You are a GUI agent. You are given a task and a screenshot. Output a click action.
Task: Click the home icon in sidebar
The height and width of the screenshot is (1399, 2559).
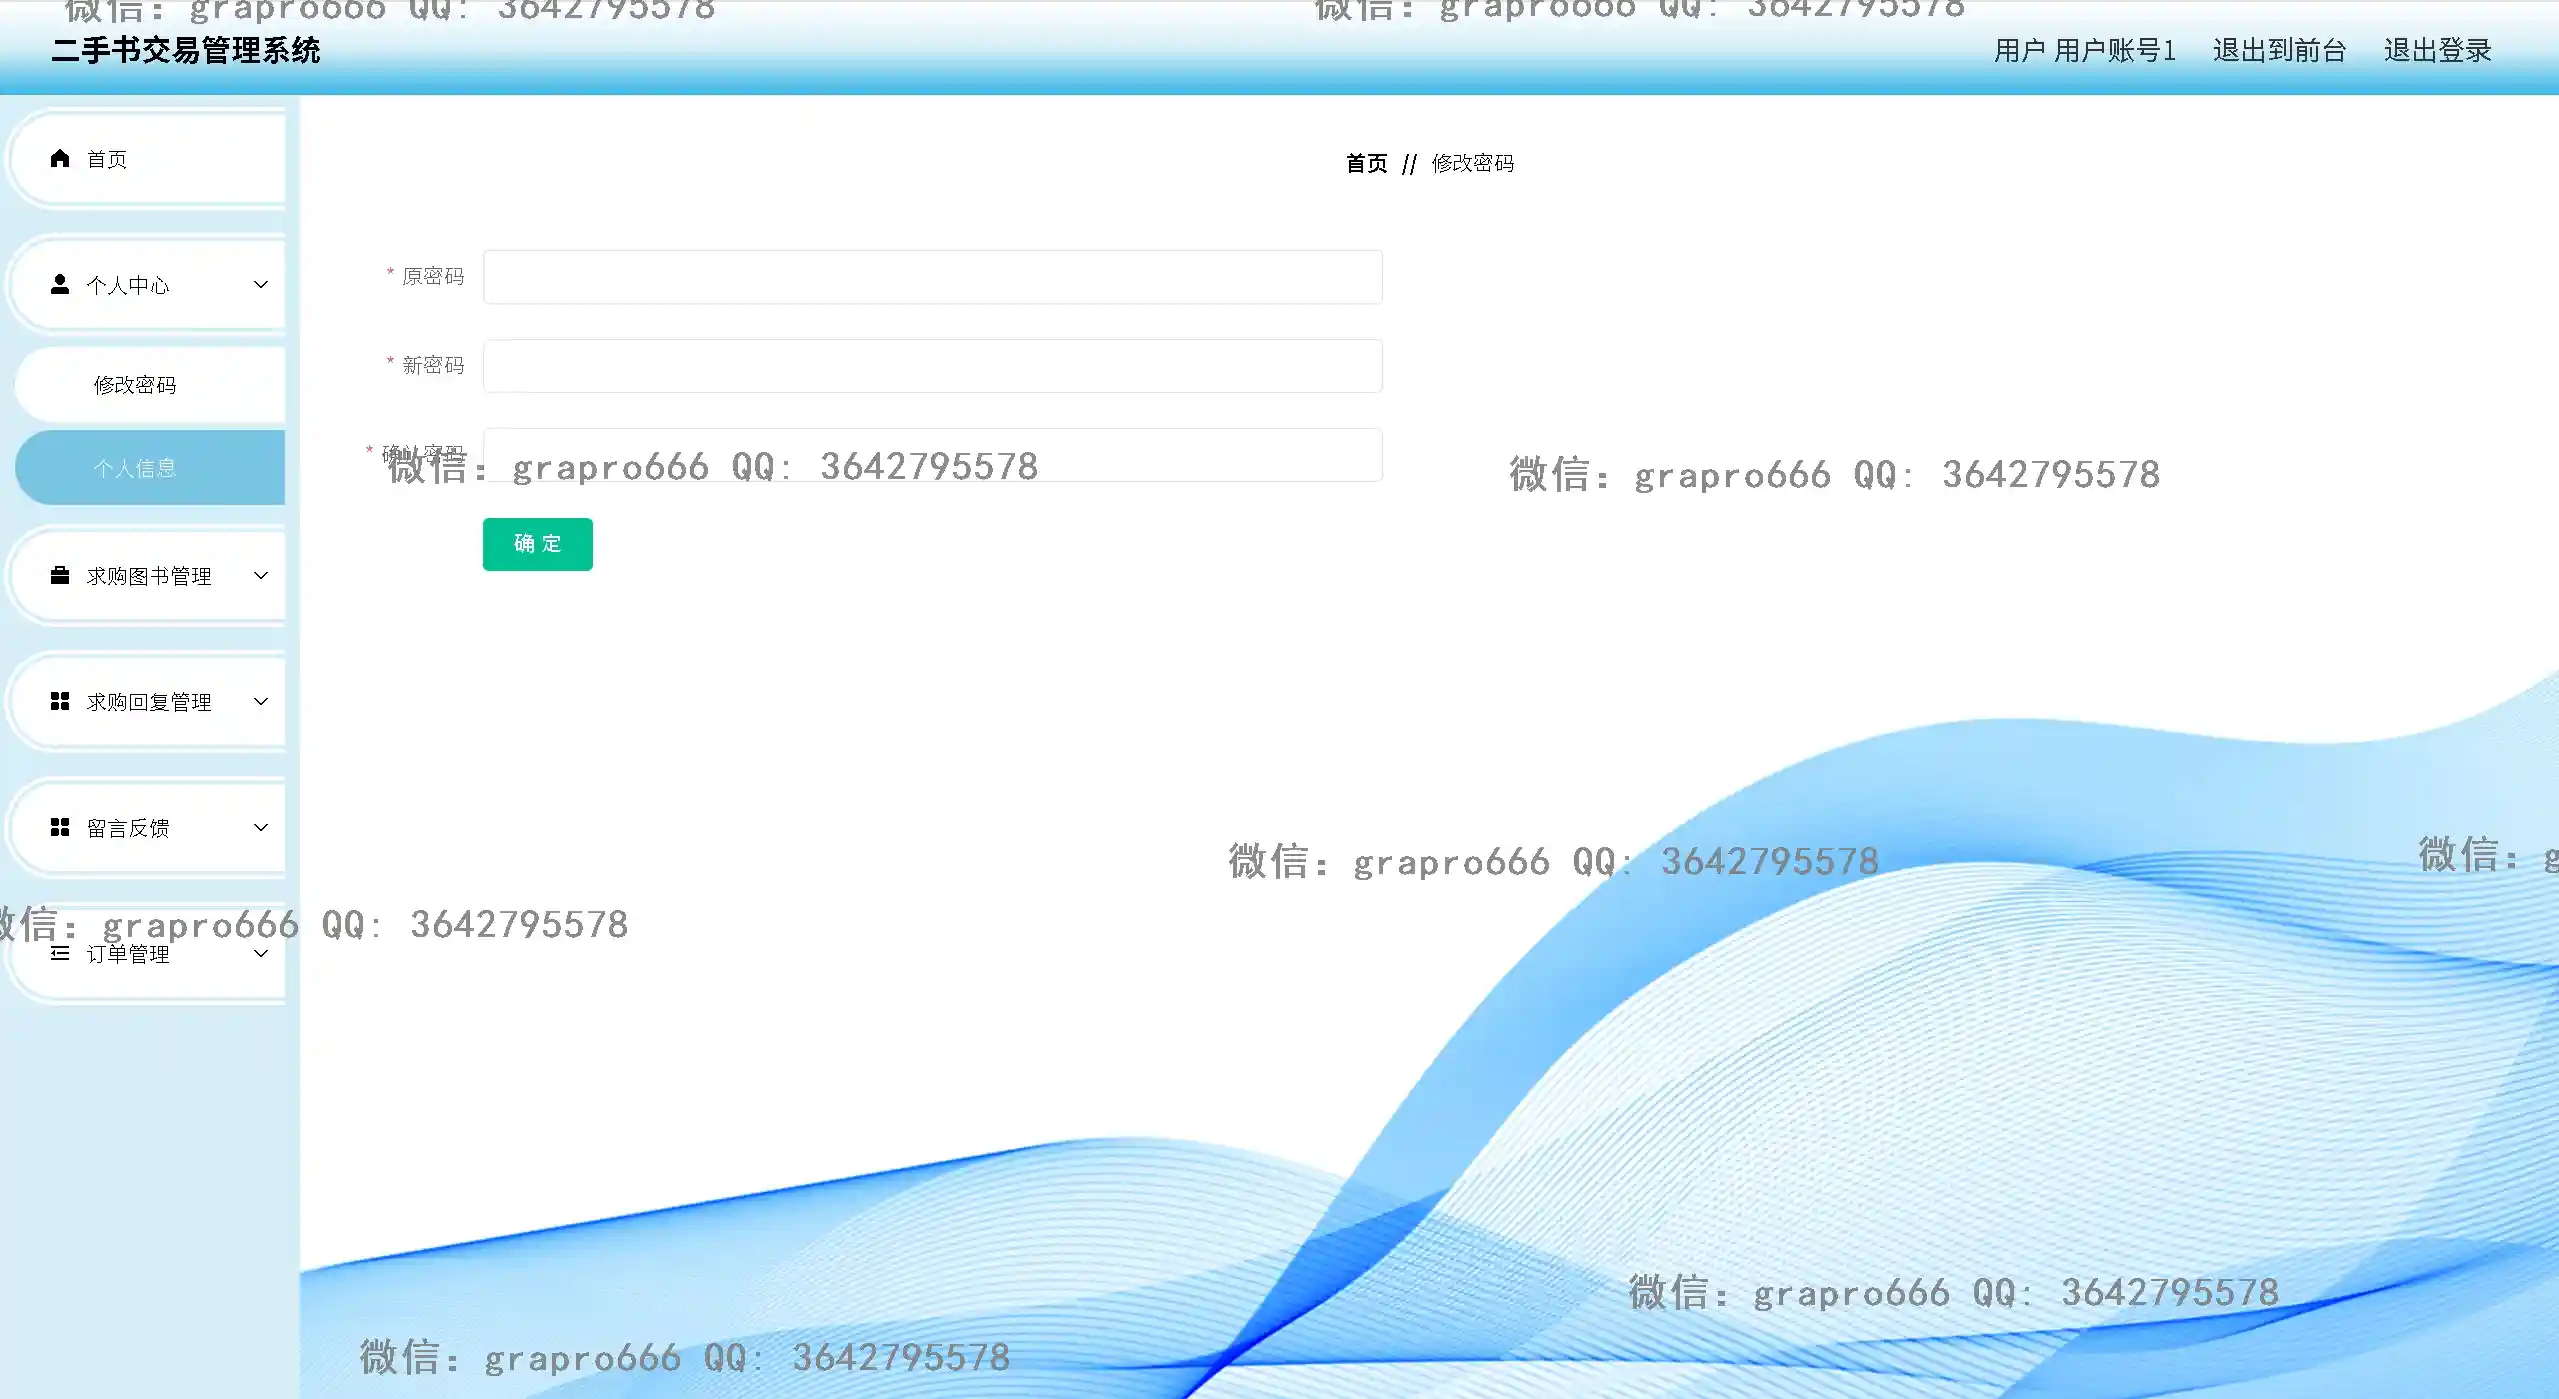tap(60, 158)
